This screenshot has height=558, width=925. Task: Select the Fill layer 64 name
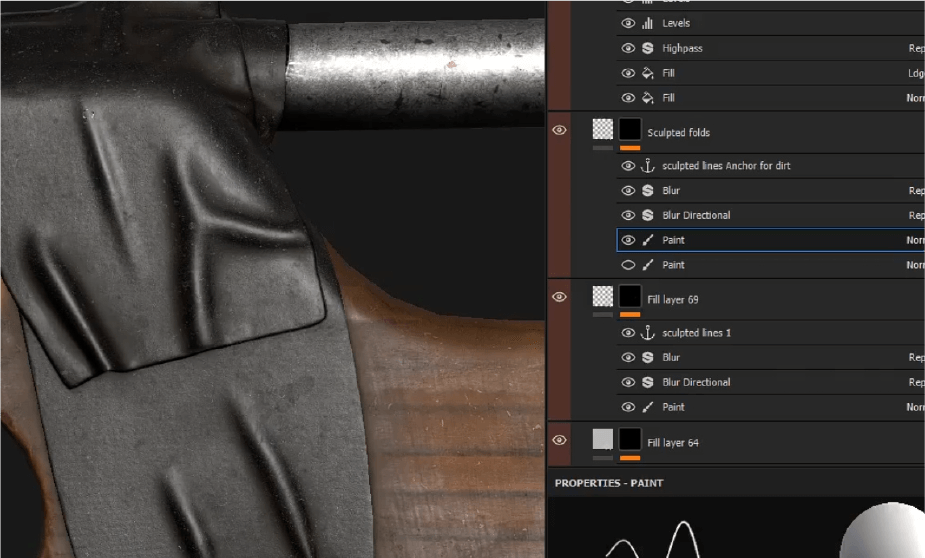(x=673, y=443)
